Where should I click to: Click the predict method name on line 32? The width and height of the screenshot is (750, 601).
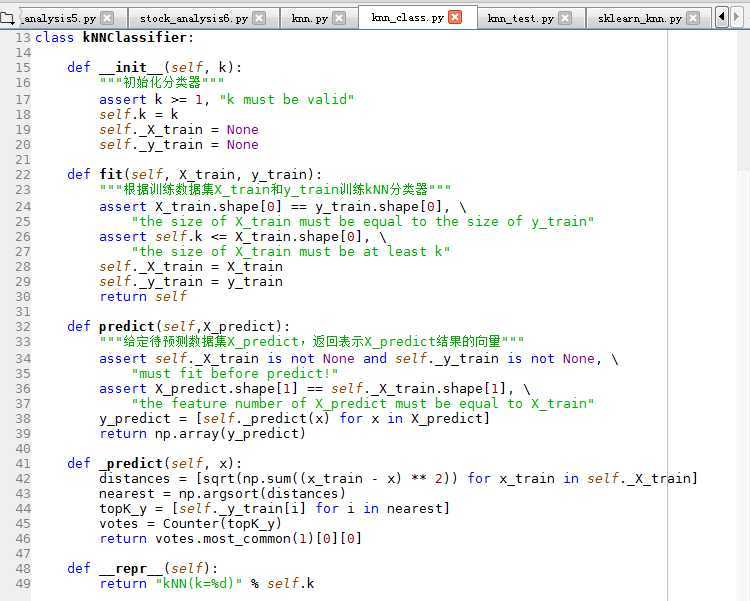coord(127,327)
